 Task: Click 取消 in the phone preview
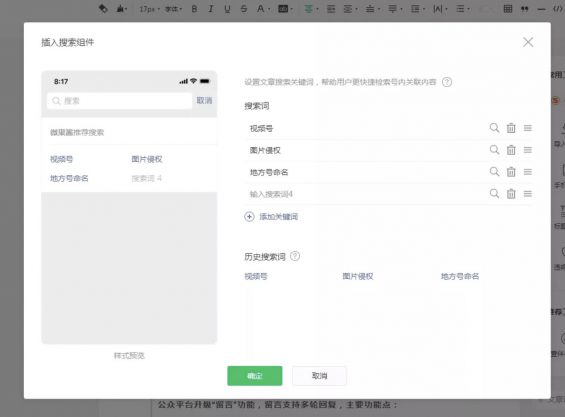pyautogui.click(x=204, y=101)
